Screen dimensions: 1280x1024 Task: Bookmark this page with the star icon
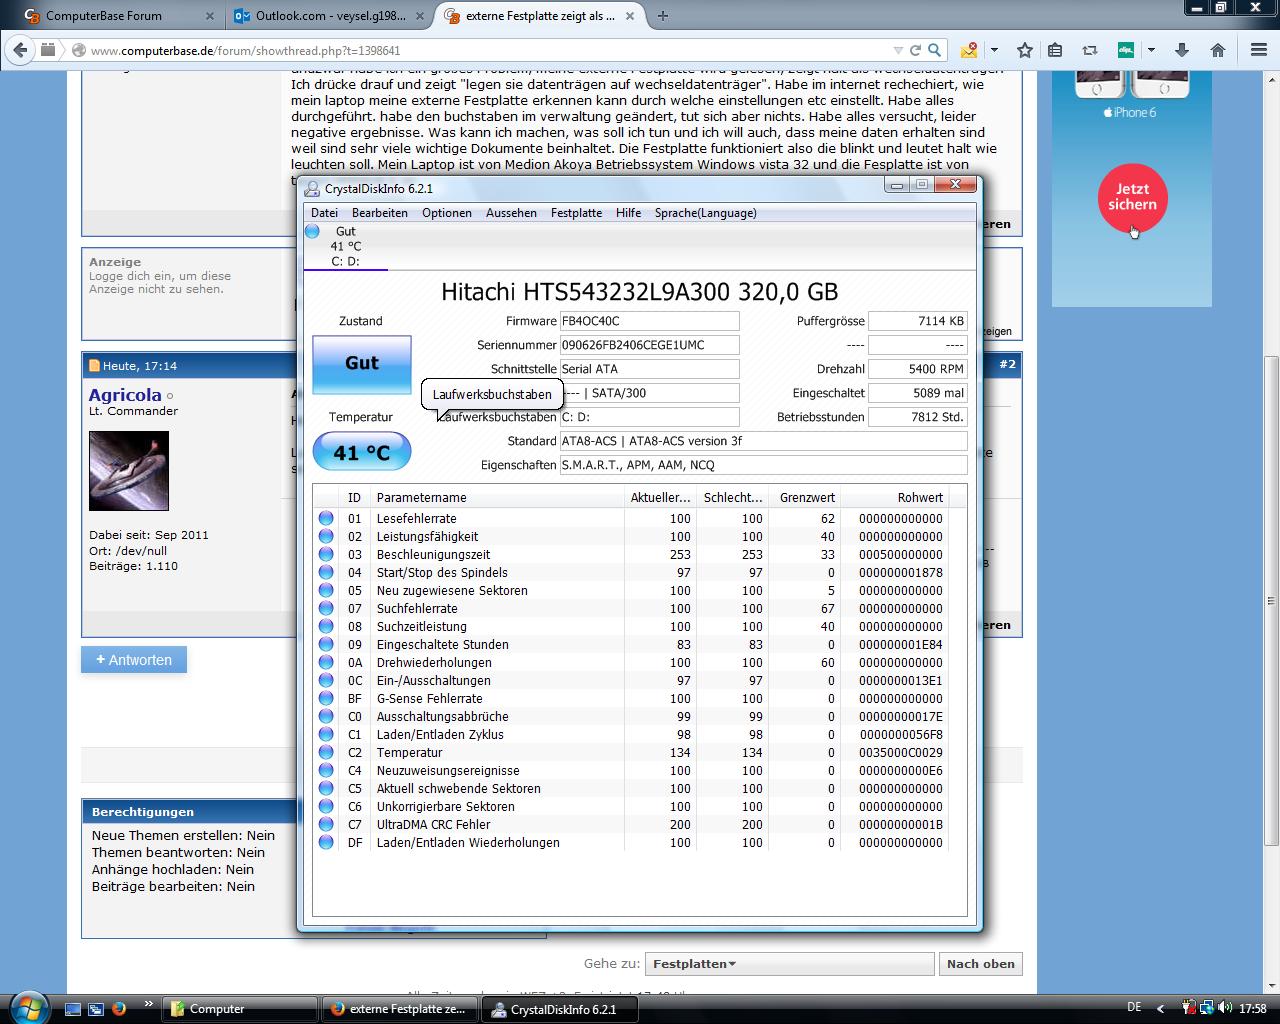(1025, 50)
